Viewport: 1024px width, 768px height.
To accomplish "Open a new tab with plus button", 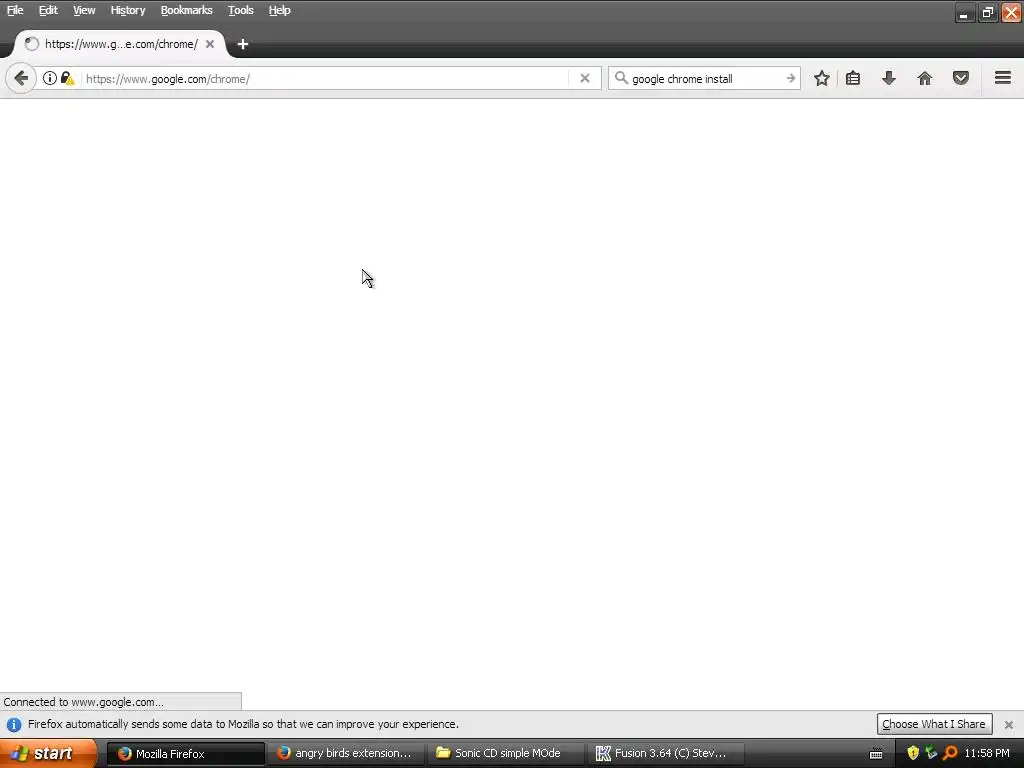I will (x=242, y=44).
